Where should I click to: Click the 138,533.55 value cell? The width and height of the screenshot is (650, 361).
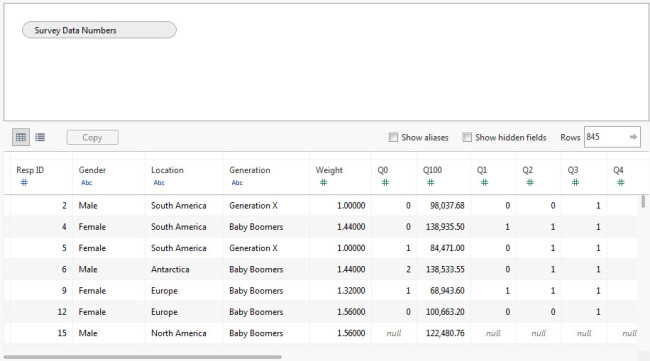[x=444, y=269]
